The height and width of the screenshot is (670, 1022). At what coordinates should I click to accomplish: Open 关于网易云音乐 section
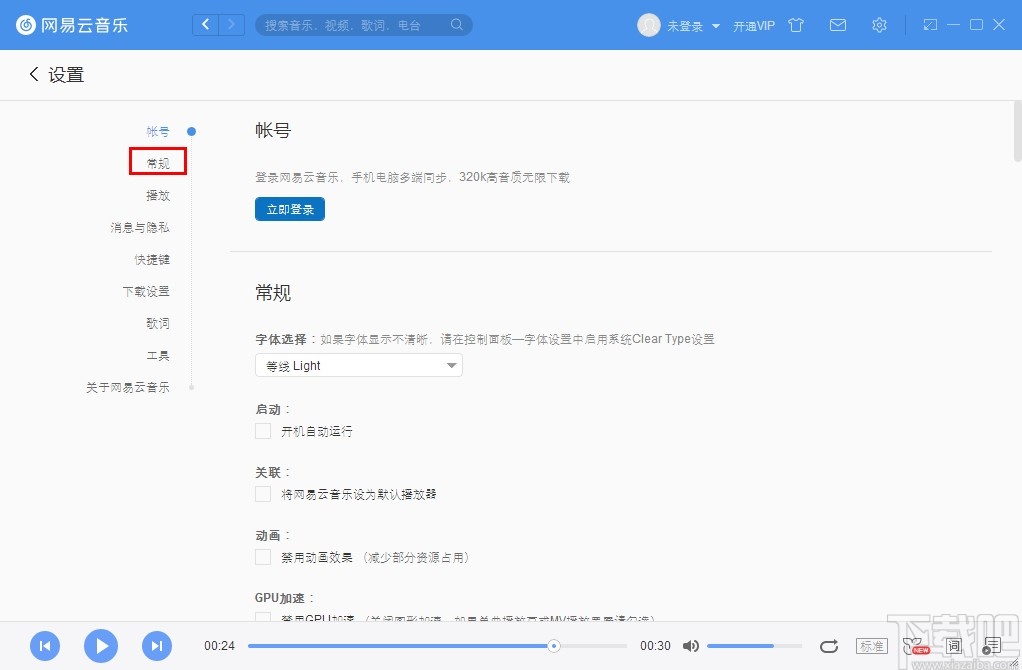click(128, 387)
